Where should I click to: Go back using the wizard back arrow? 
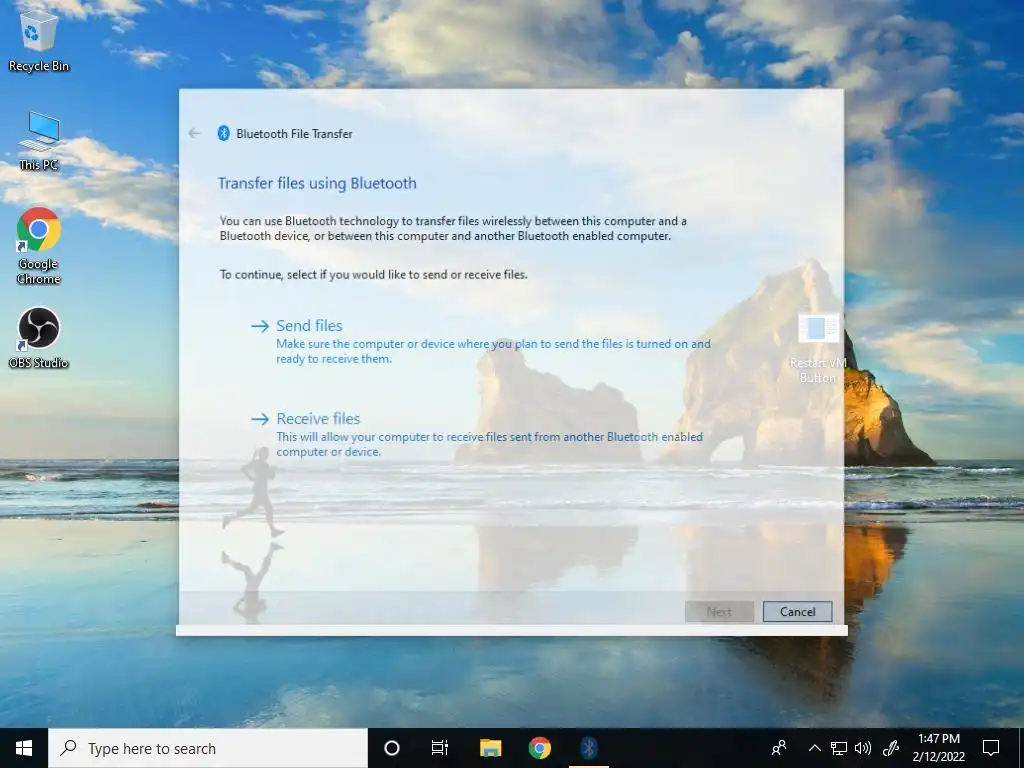pos(194,133)
